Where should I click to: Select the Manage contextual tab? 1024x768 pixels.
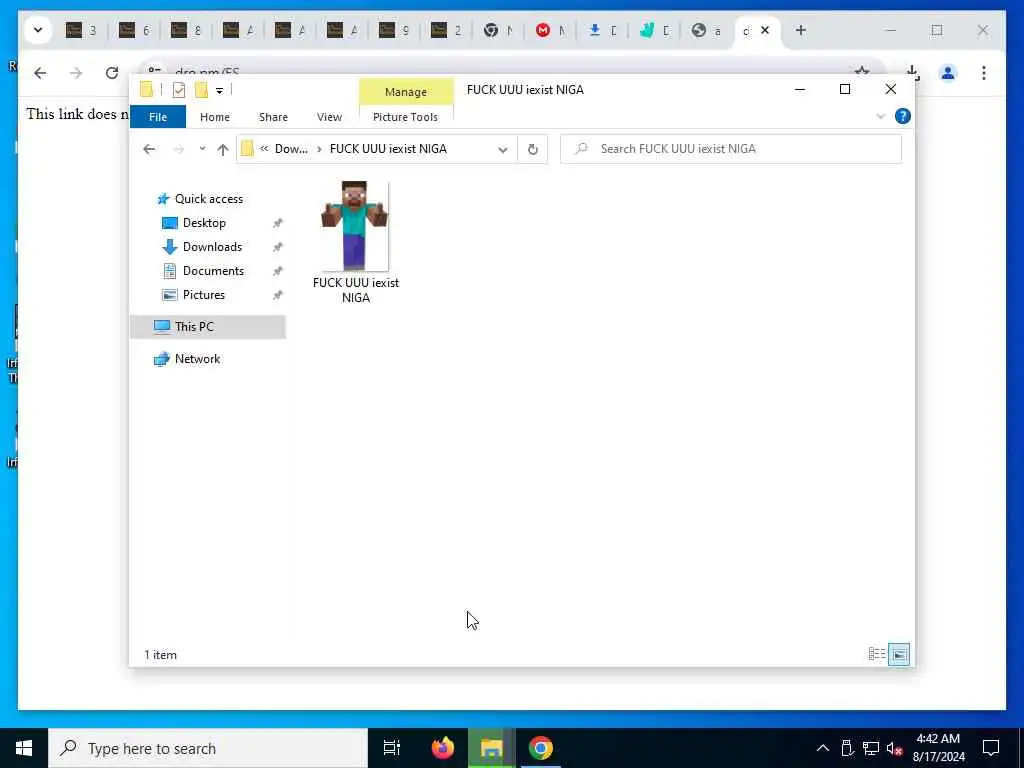click(x=406, y=92)
